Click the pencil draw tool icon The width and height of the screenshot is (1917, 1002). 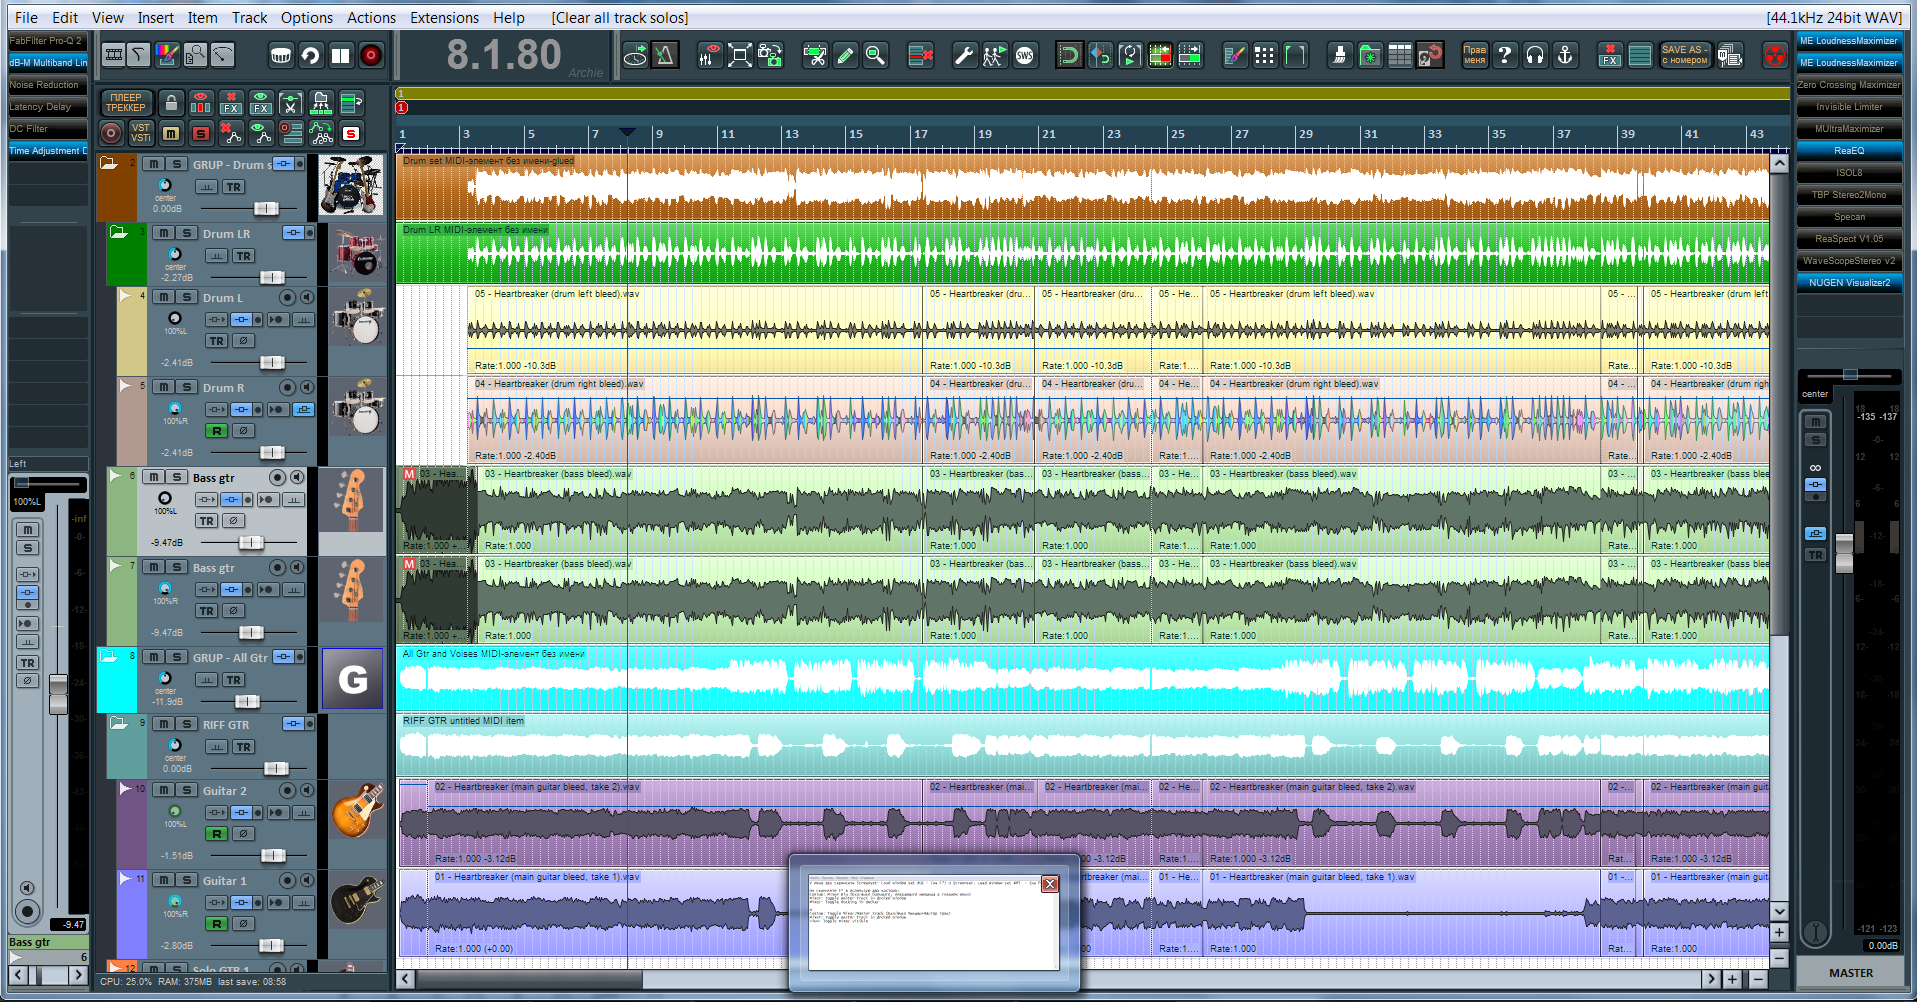845,55
